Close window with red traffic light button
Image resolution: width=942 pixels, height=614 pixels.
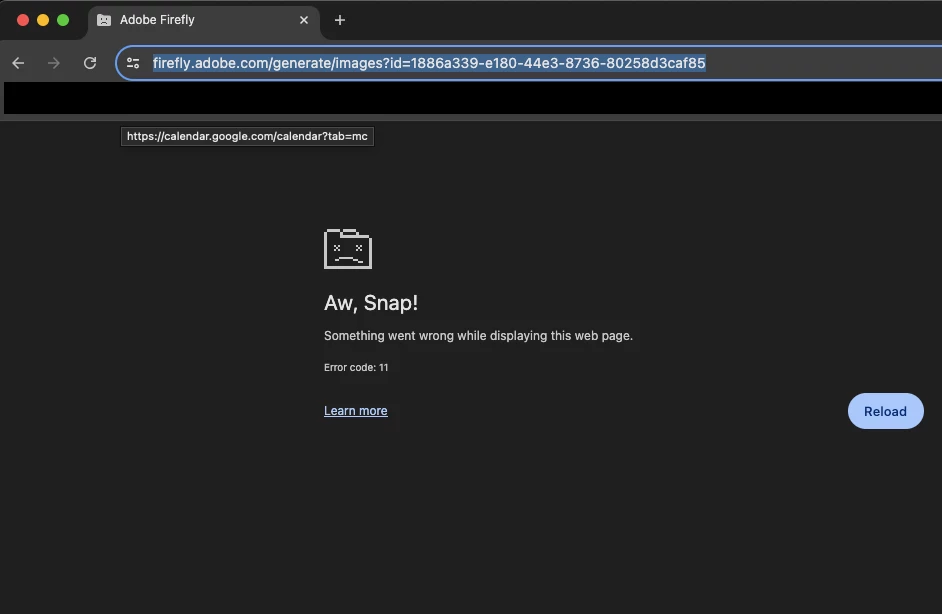[23, 20]
